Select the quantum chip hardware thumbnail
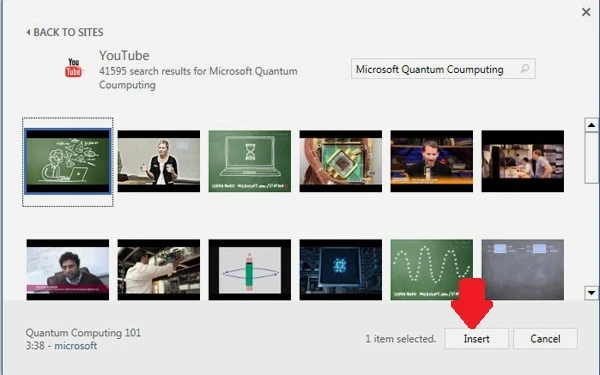 [x=341, y=161]
